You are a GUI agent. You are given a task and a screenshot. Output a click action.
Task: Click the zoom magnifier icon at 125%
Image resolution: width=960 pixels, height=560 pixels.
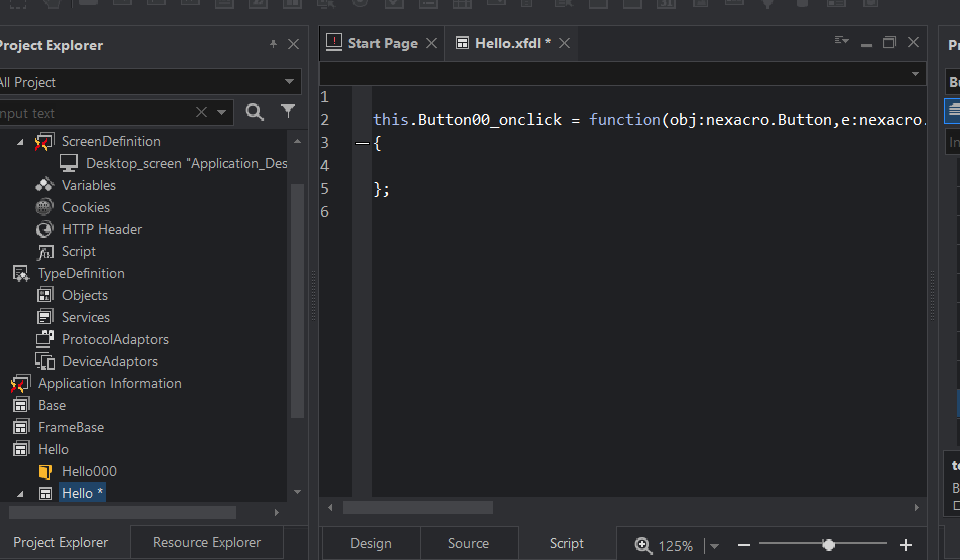643,545
